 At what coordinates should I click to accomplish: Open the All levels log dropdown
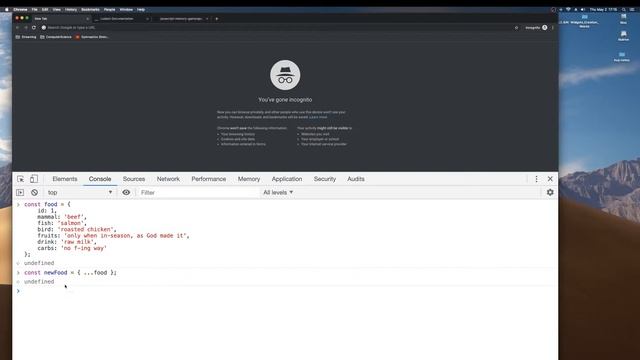[x=278, y=192]
